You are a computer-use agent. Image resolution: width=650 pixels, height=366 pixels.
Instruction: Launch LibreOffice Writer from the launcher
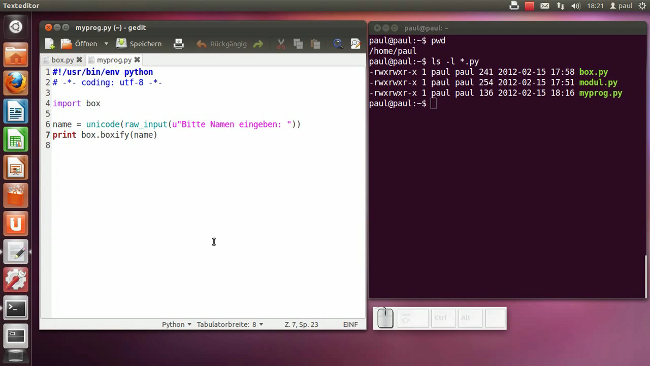pos(16,111)
